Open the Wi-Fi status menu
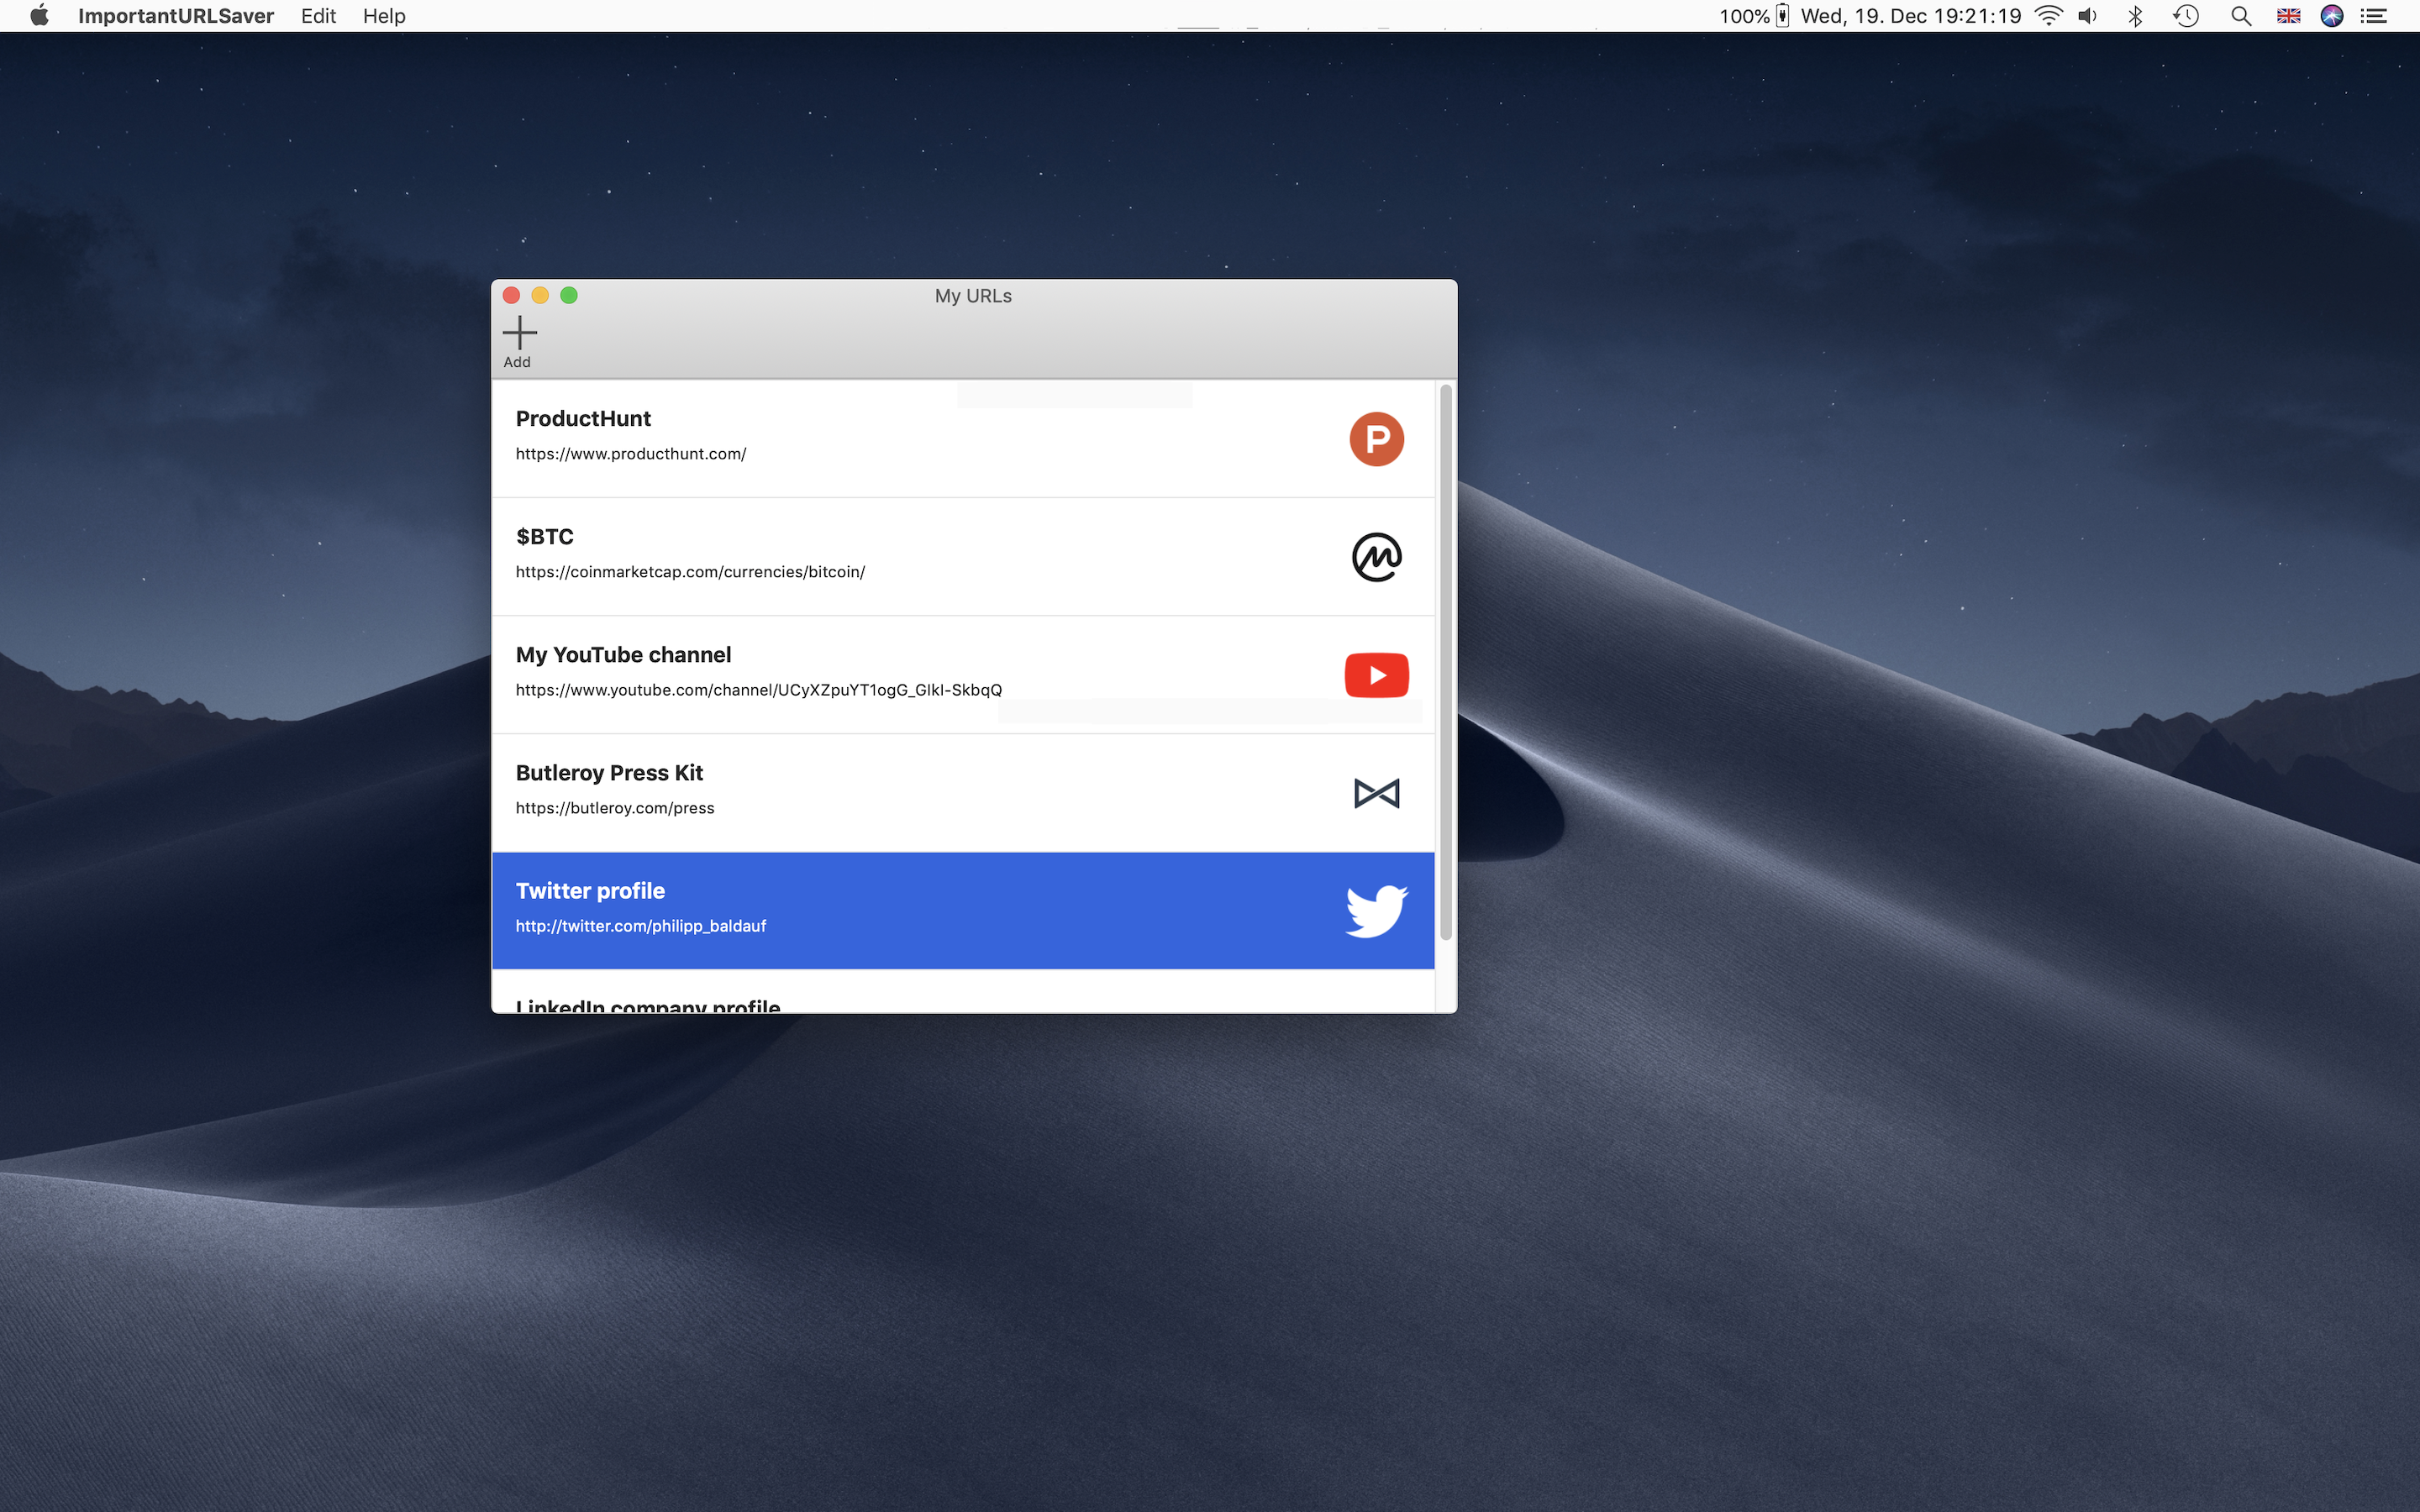This screenshot has height=1512, width=2420. [2049, 16]
